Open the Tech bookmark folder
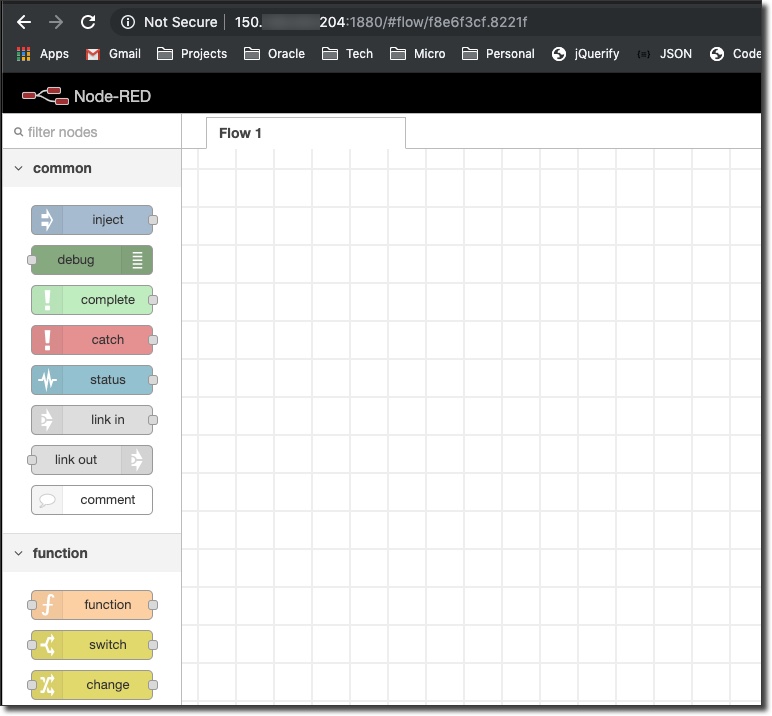This screenshot has width=772, height=716. coord(347,54)
